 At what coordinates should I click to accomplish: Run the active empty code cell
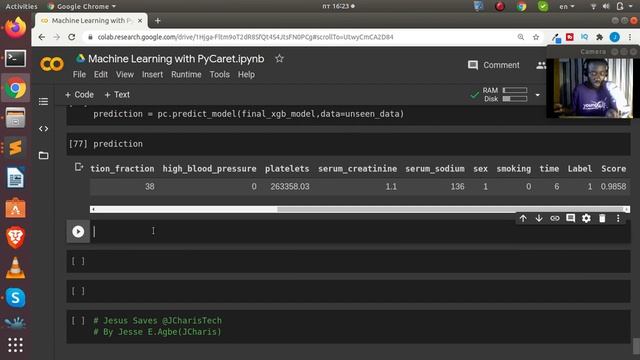[78, 231]
